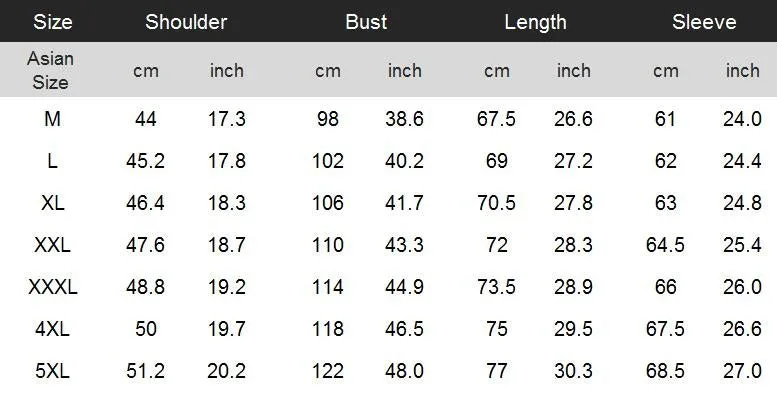Select length value 70.5 in XL row

(x=497, y=203)
